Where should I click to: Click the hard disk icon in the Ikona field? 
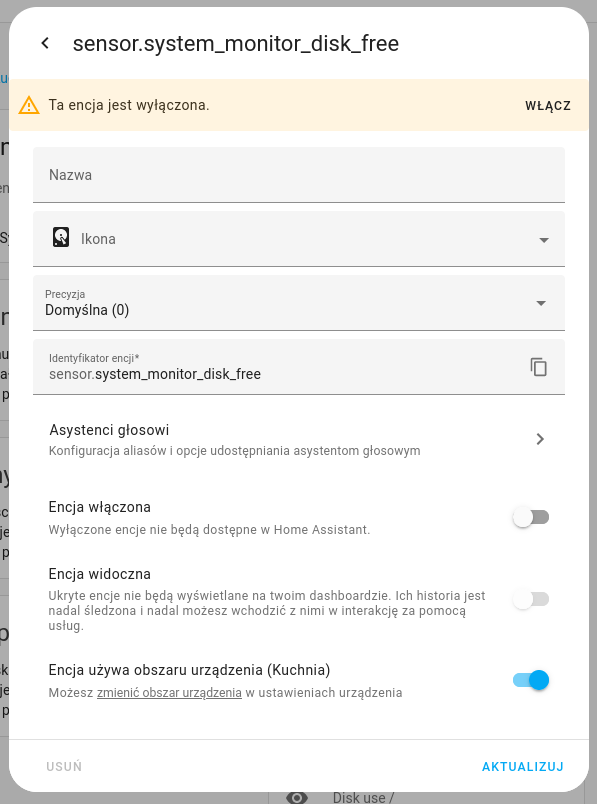pos(61,238)
